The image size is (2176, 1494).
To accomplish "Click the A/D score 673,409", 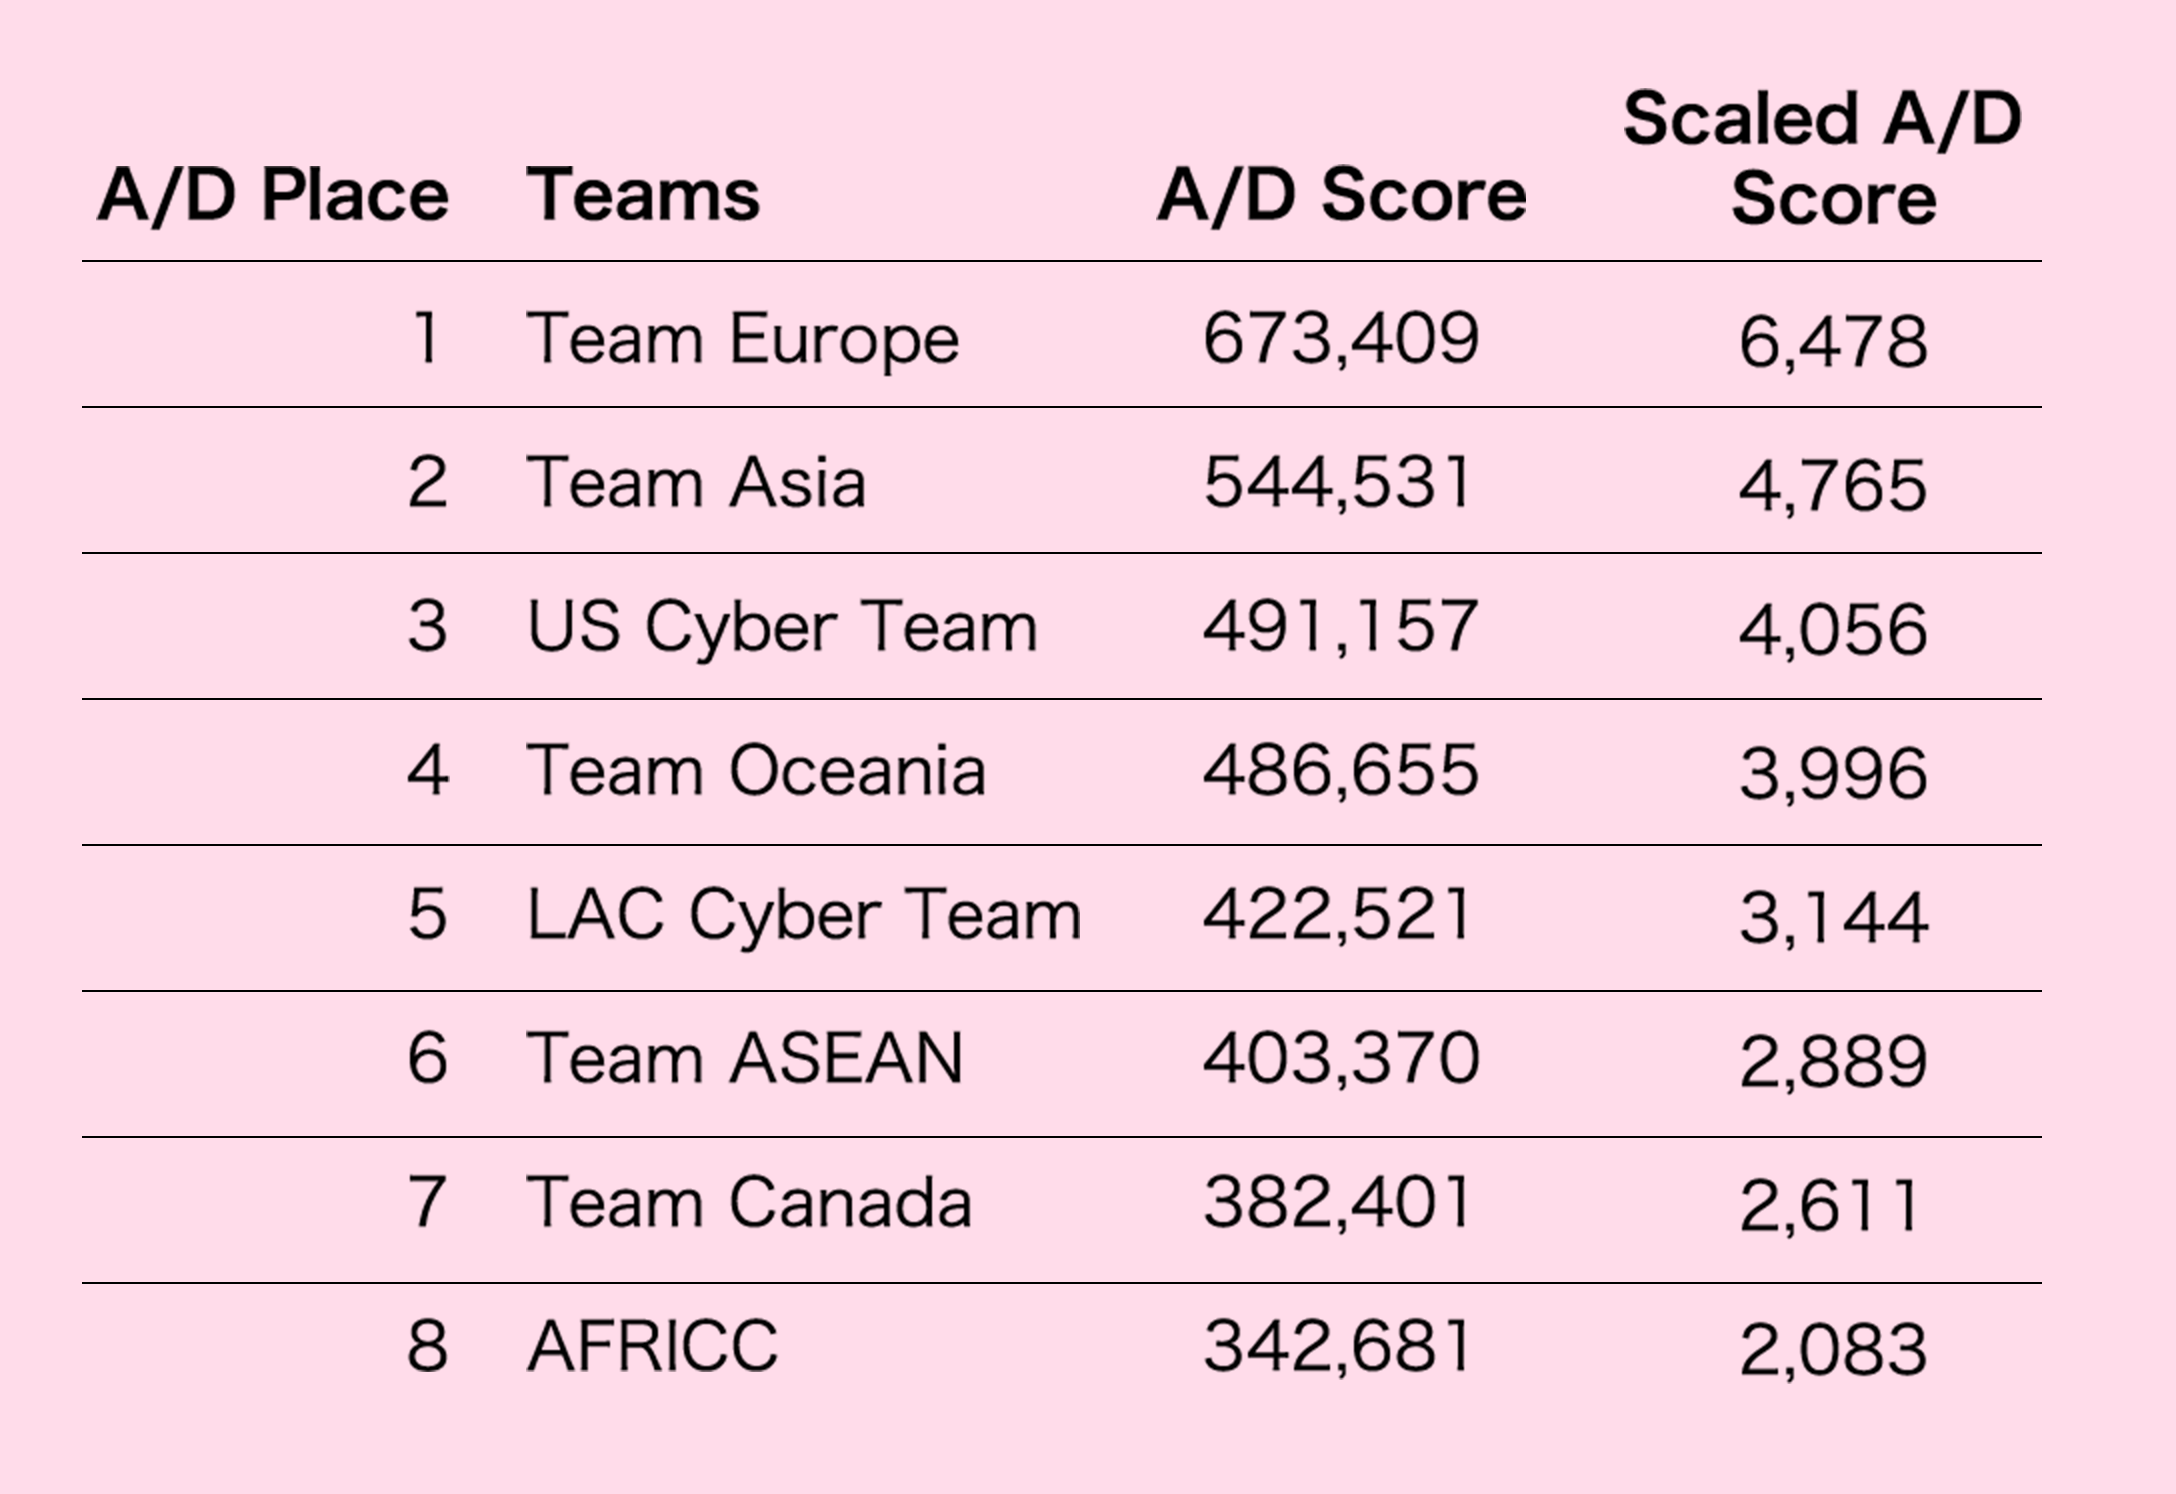I will pos(1340,339).
